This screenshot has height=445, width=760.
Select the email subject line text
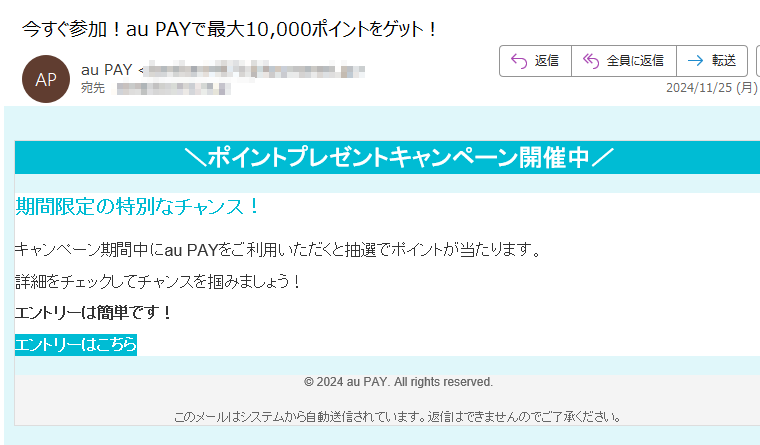coord(230,30)
